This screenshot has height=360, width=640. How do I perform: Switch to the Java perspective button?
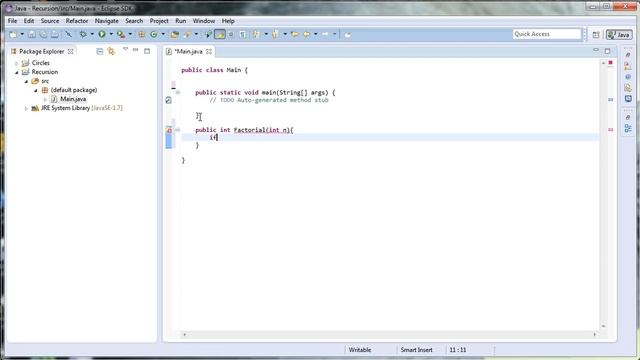[619, 35]
